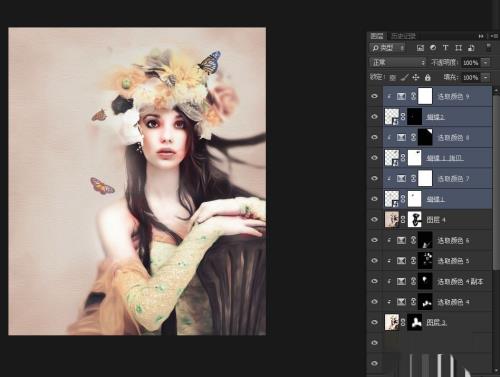Collapse the Layers panel with double-arrow icon

click(x=481, y=36)
